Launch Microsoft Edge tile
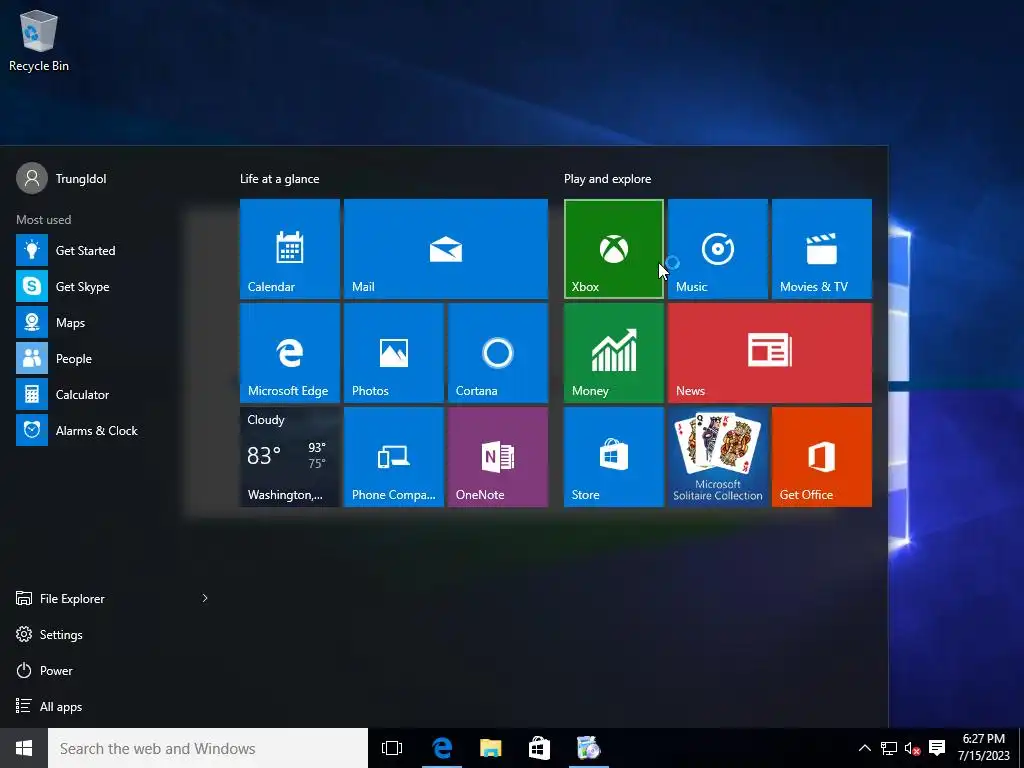Viewport: 1024px width, 768px height. coord(290,353)
